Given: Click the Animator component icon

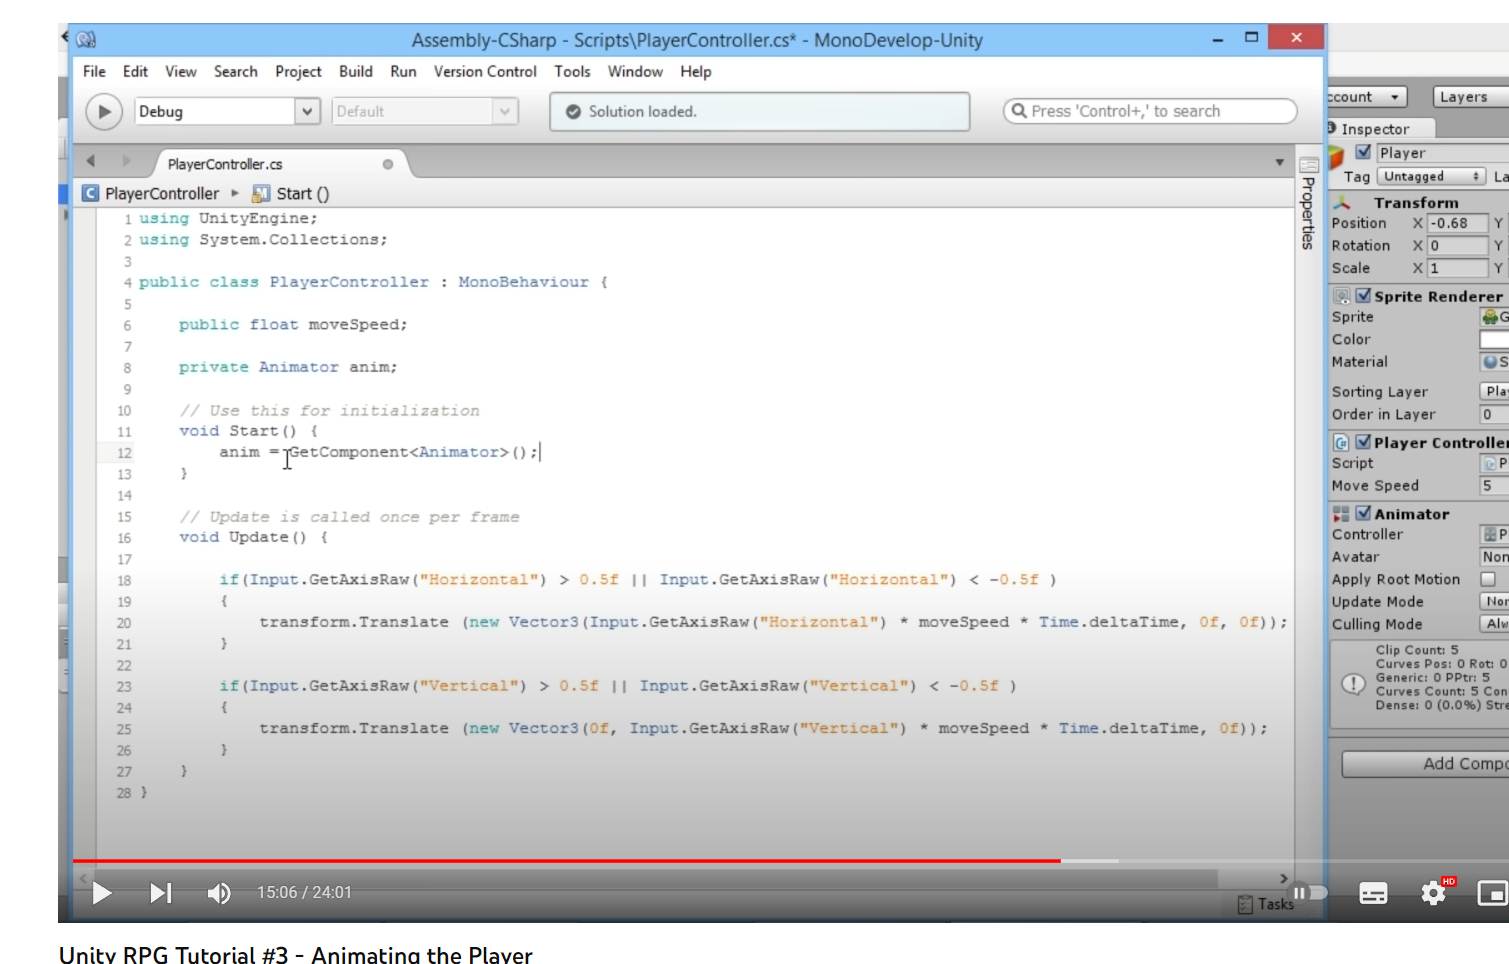Looking at the screenshot, I should click(1341, 514).
